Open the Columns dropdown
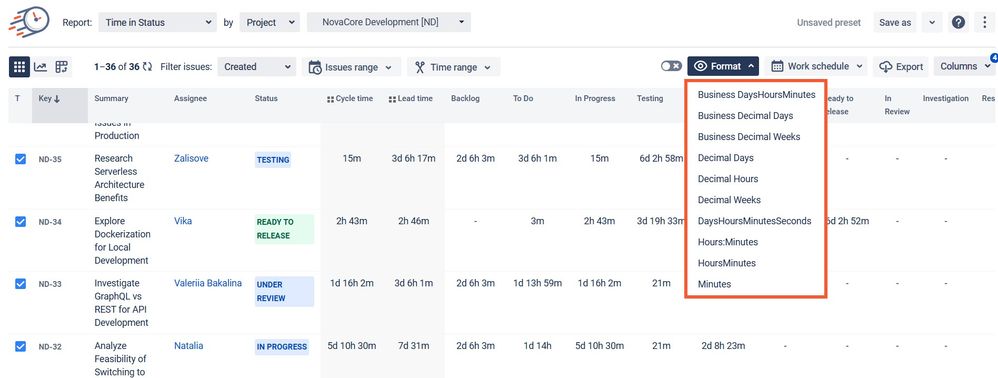Screen dimensions: 998x378 [x=965, y=66]
